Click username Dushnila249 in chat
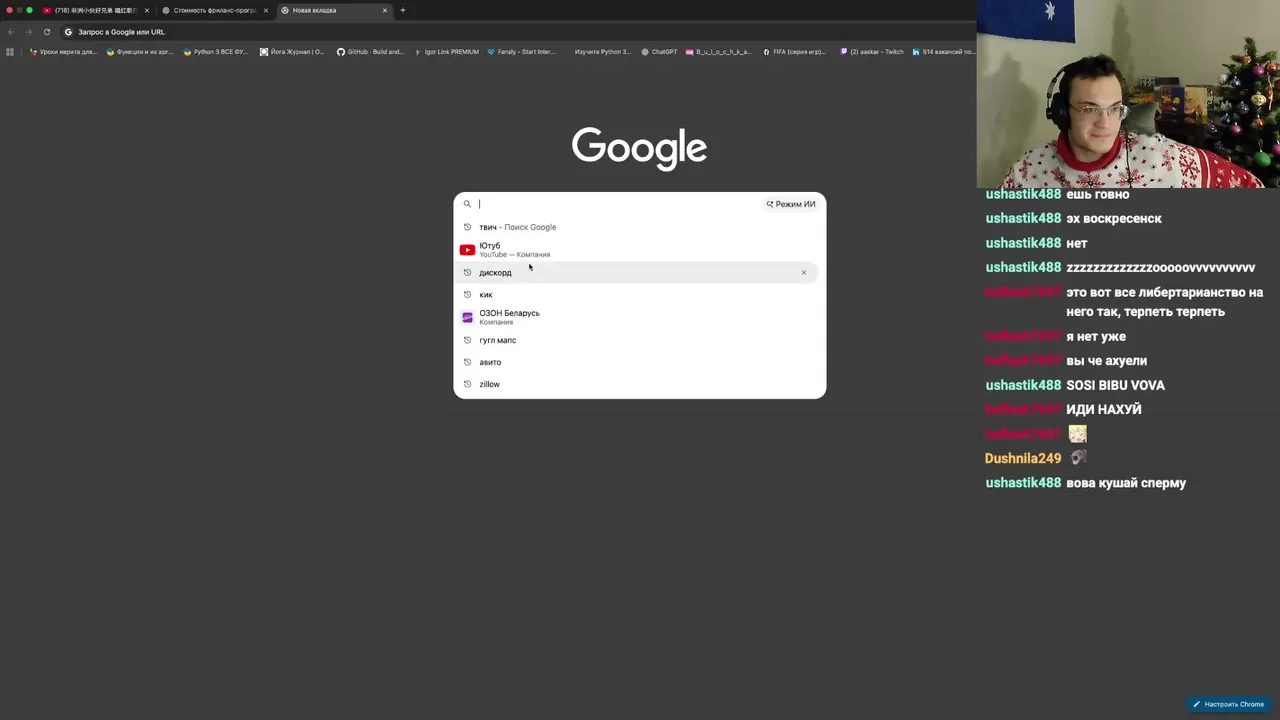This screenshot has height=720, width=1280. 1023,458
